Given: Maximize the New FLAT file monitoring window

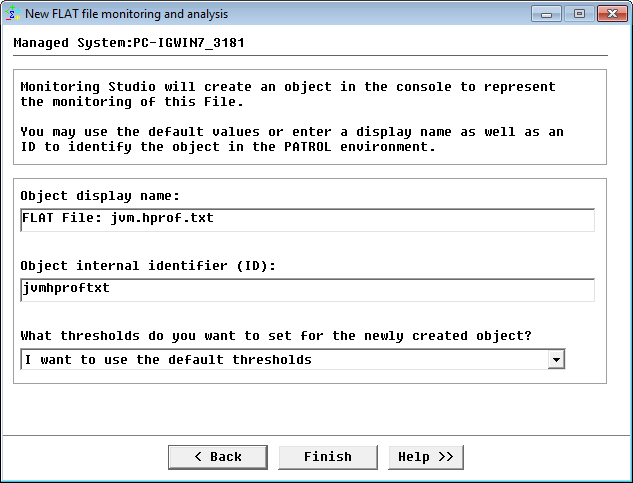Looking at the screenshot, I should [577, 14].
